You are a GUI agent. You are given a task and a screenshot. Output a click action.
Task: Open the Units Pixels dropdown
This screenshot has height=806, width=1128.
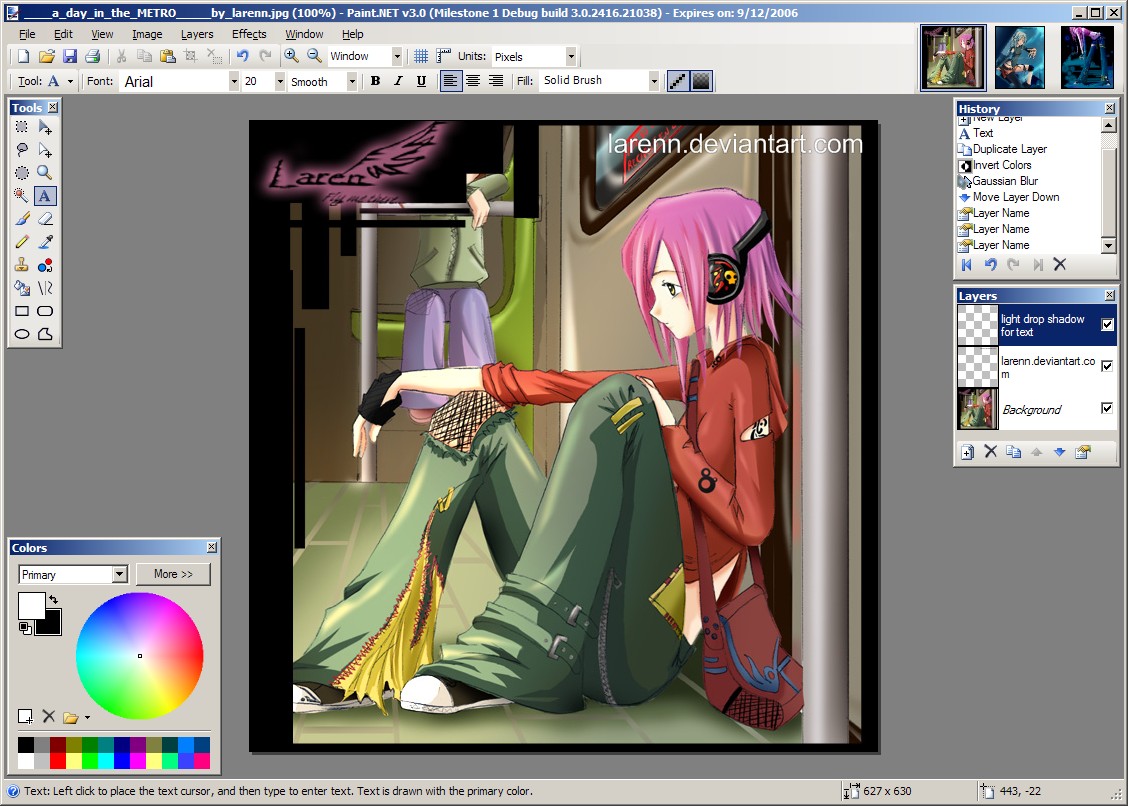(x=571, y=56)
